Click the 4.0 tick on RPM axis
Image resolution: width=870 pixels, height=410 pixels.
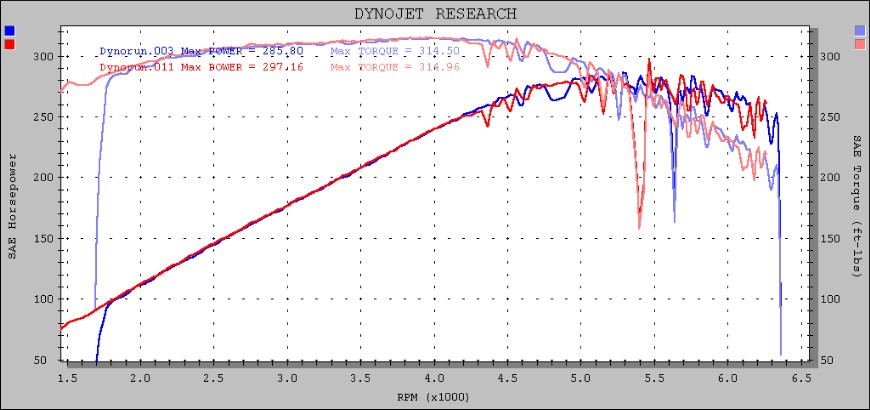tap(434, 379)
